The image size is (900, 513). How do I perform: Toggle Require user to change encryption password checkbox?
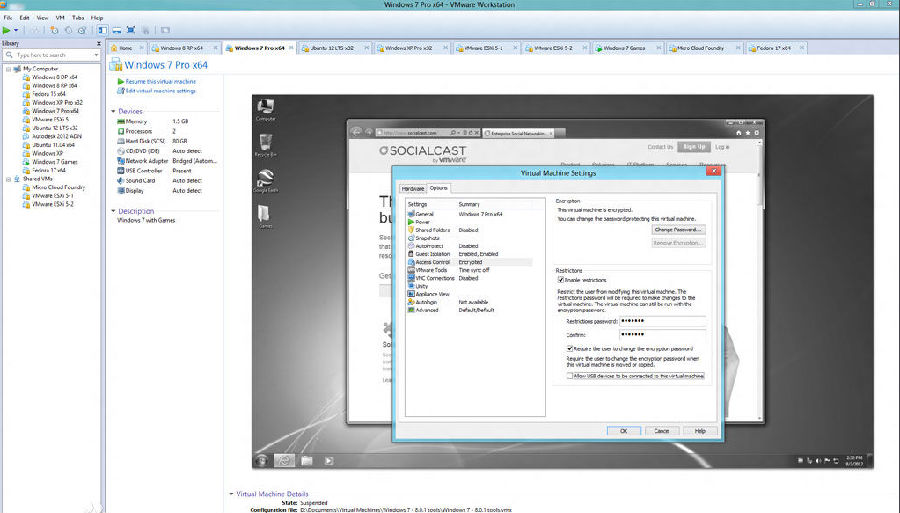coord(570,348)
